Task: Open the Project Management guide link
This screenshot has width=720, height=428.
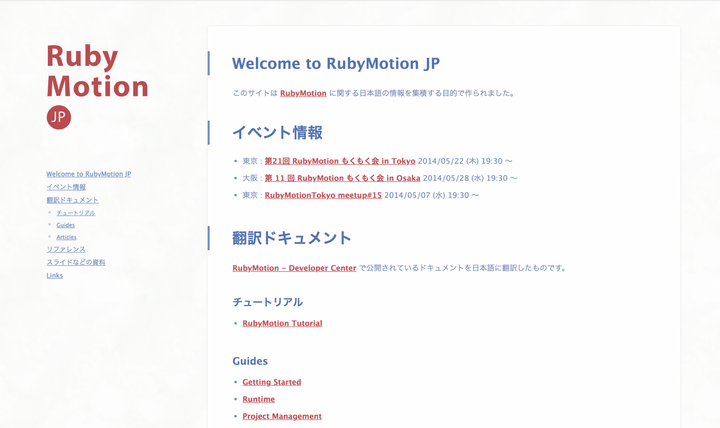Action: [282, 416]
